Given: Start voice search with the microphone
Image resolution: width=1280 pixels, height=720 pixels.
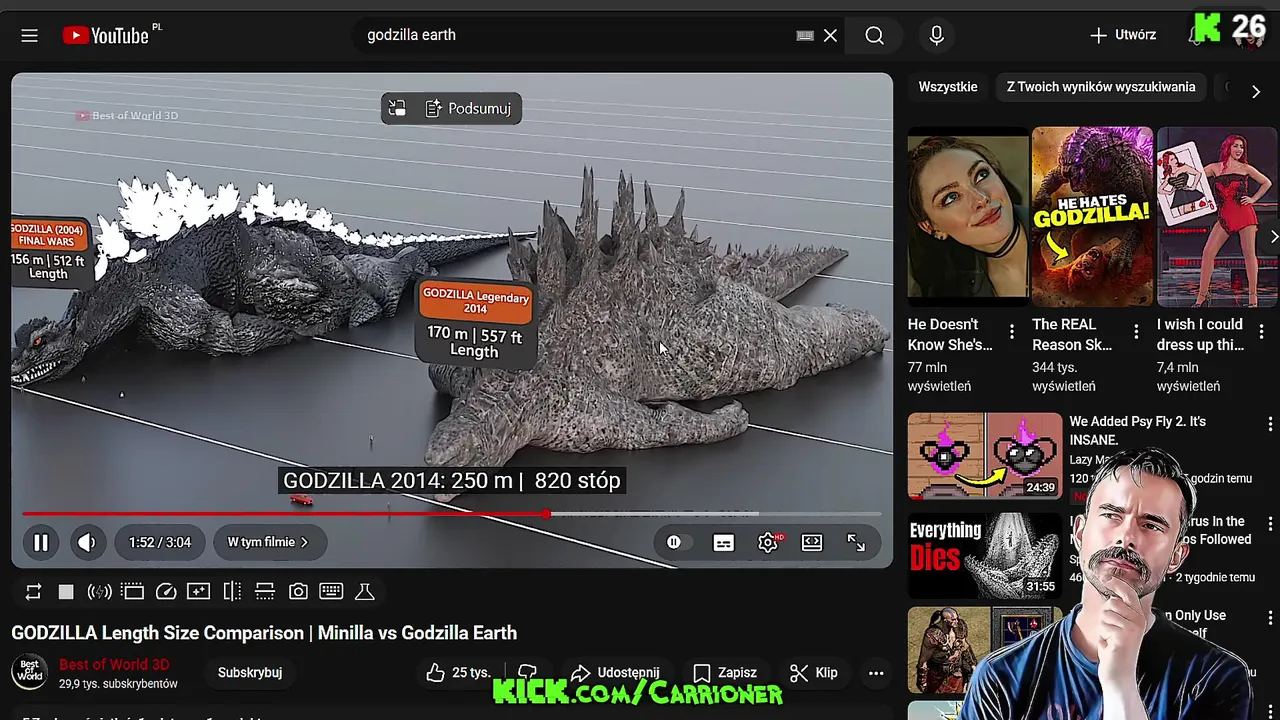Looking at the screenshot, I should coord(936,35).
